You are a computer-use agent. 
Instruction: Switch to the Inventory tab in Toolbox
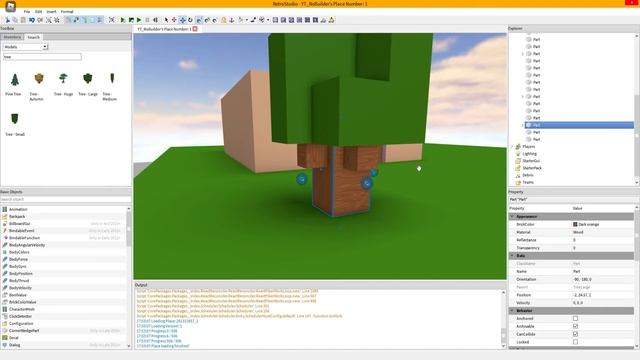pos(12,37)
